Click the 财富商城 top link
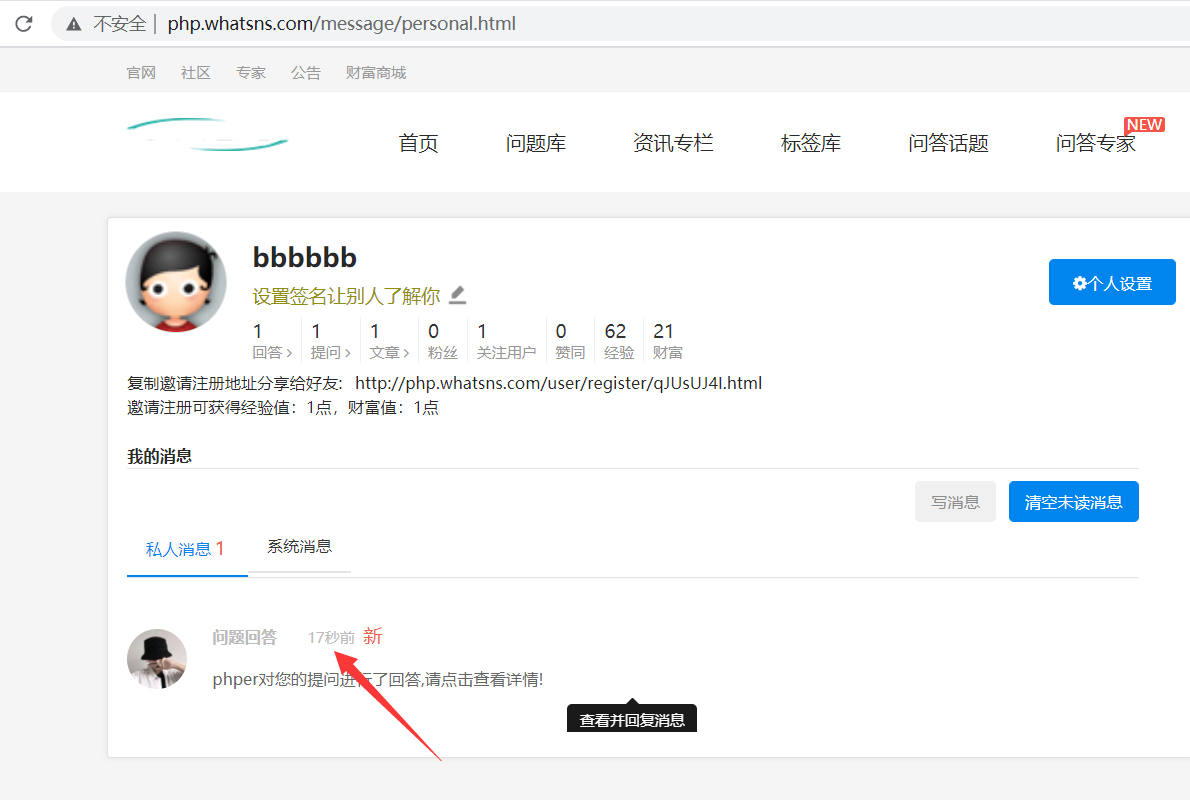The image size is (1190, 800). tap(375, 73)
